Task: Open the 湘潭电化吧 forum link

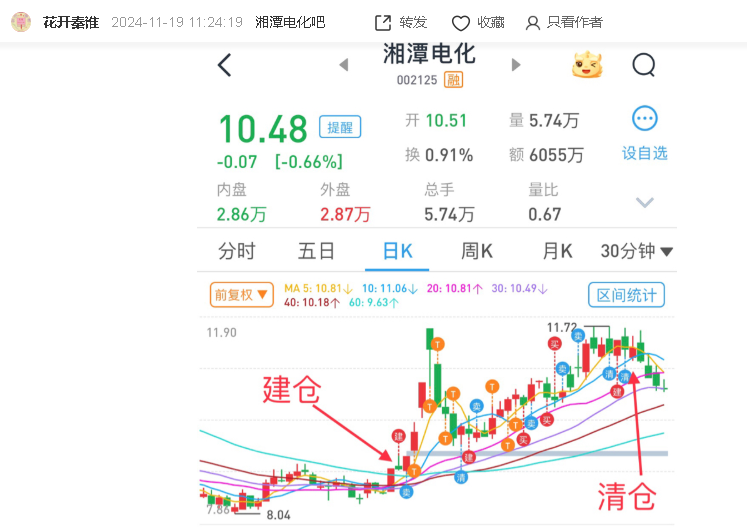Action: [x=290, y=22]
